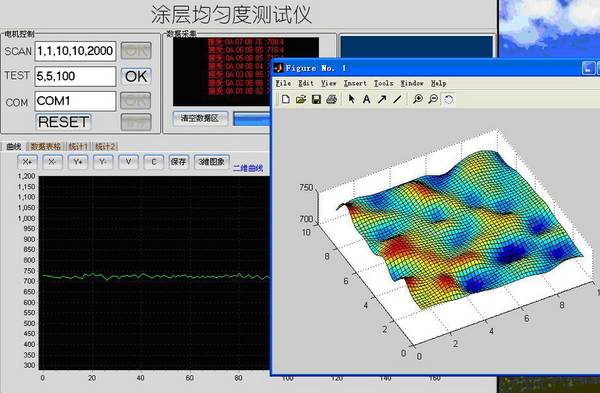Choose the Insert Text tool (A)
Viewport: 600px width, 393px height.
point(366,99)
